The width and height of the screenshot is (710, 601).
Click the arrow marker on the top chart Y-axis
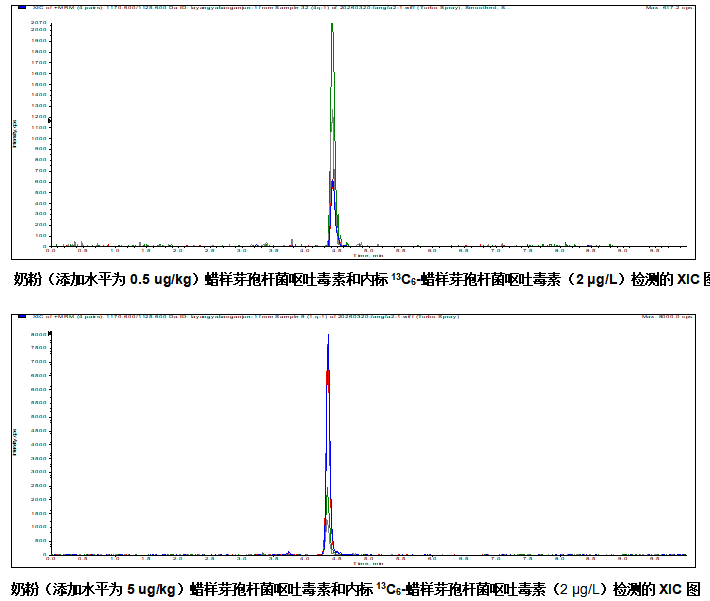tap(48, 120)
